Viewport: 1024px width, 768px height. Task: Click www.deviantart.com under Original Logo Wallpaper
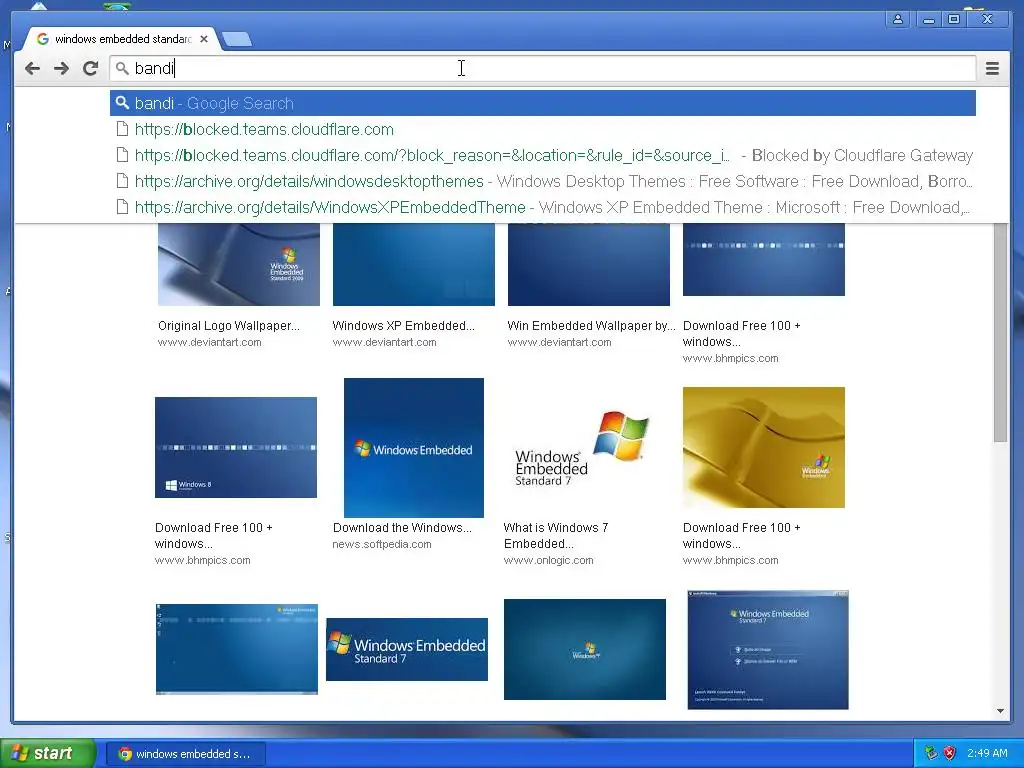(210, 342)
